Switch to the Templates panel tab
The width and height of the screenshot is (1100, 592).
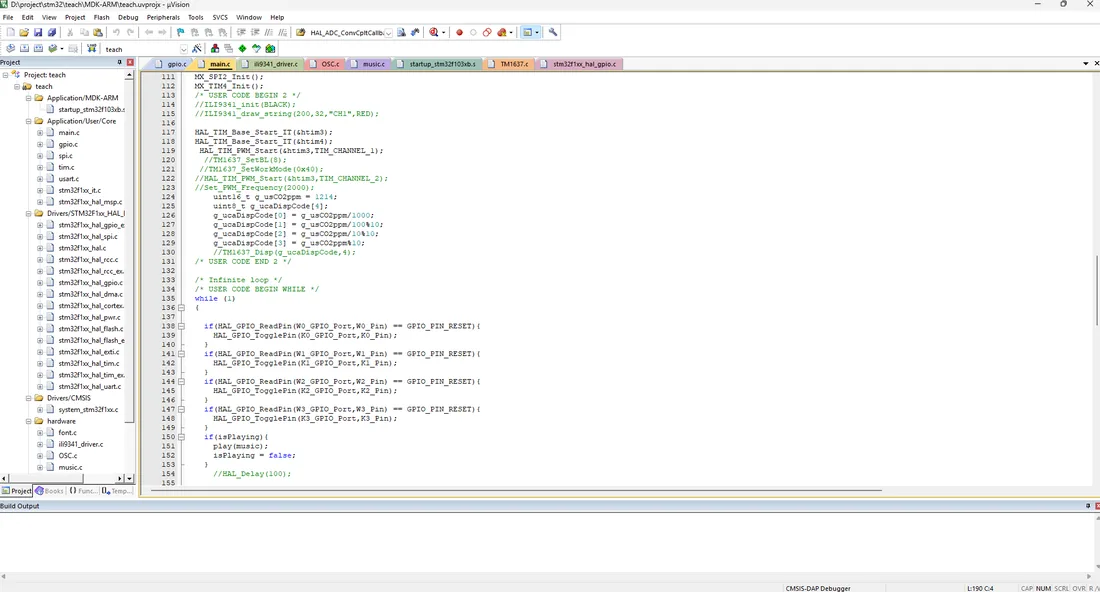(x=116, y=491)
